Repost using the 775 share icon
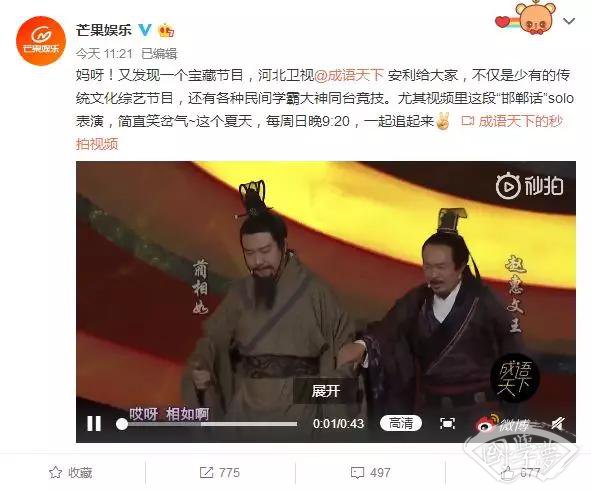591x491 pixels. pyautogui.click(x=220, y=473)
